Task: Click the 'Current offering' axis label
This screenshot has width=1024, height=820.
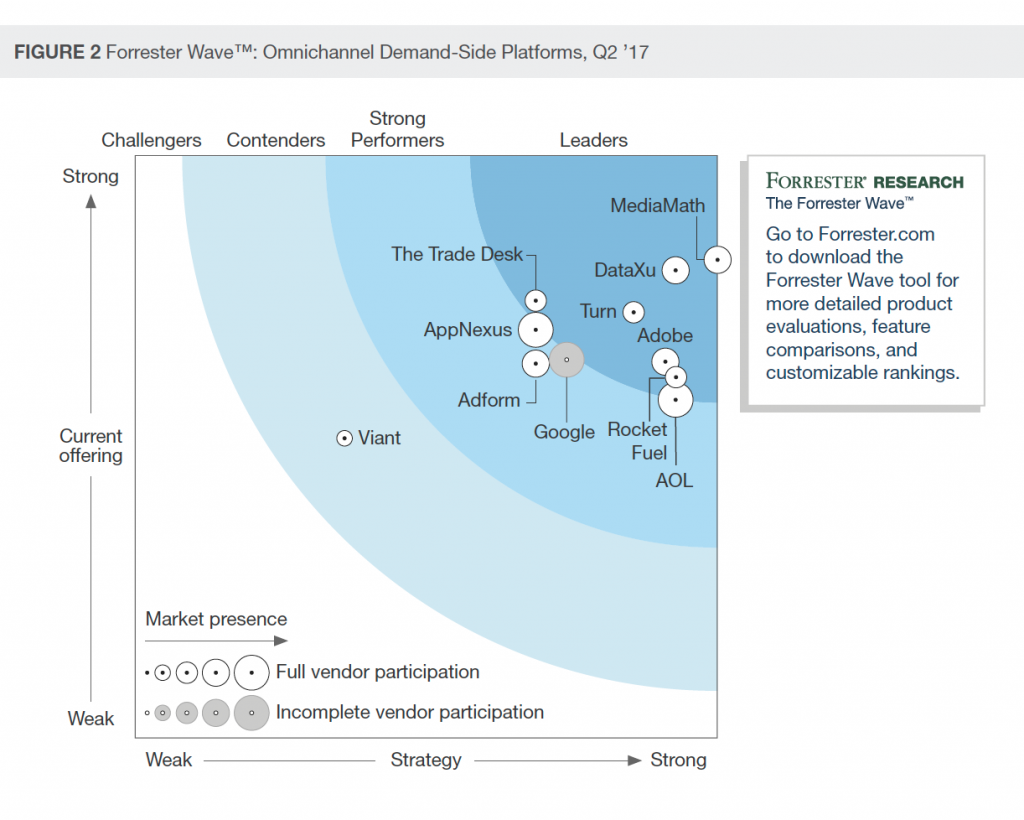Action: point(91,446)
